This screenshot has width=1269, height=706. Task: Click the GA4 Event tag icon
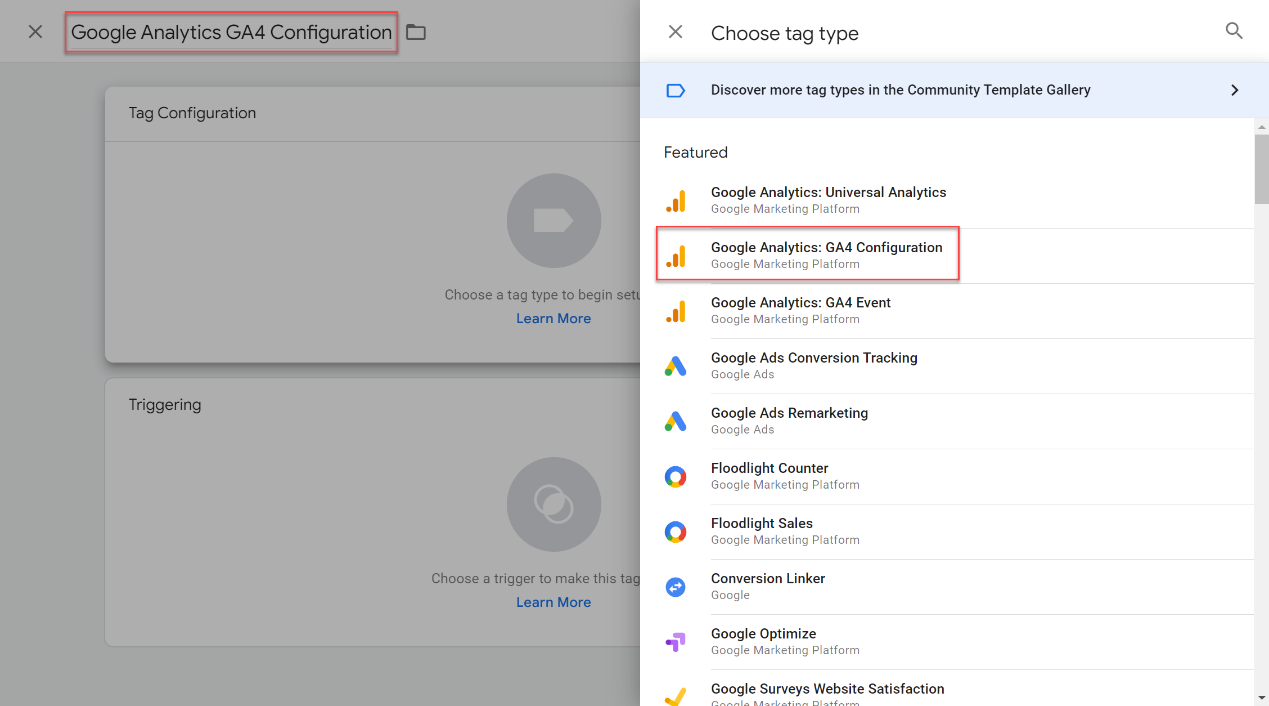click(x=676, y=311)
